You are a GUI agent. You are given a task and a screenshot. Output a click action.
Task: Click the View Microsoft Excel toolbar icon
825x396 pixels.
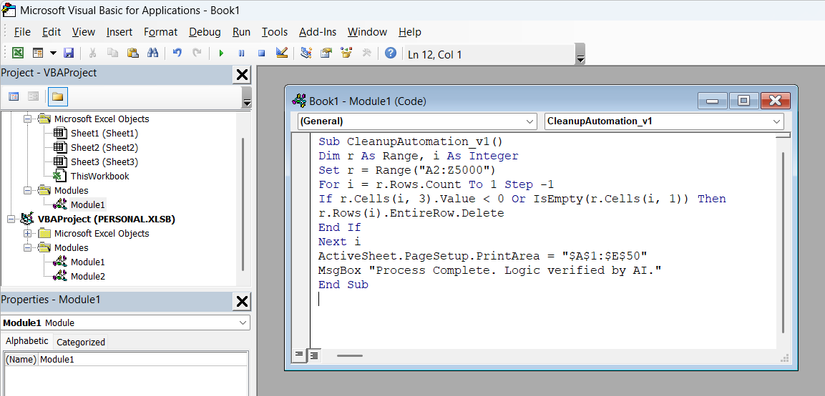[x=18, y=53]
